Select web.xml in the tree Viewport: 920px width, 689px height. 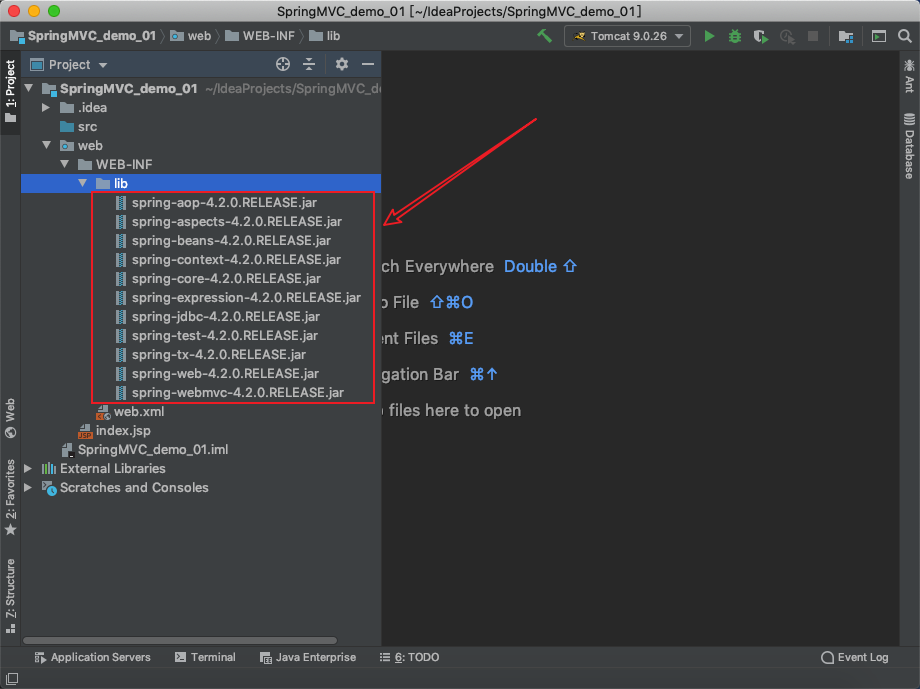(x=130, y=411)
